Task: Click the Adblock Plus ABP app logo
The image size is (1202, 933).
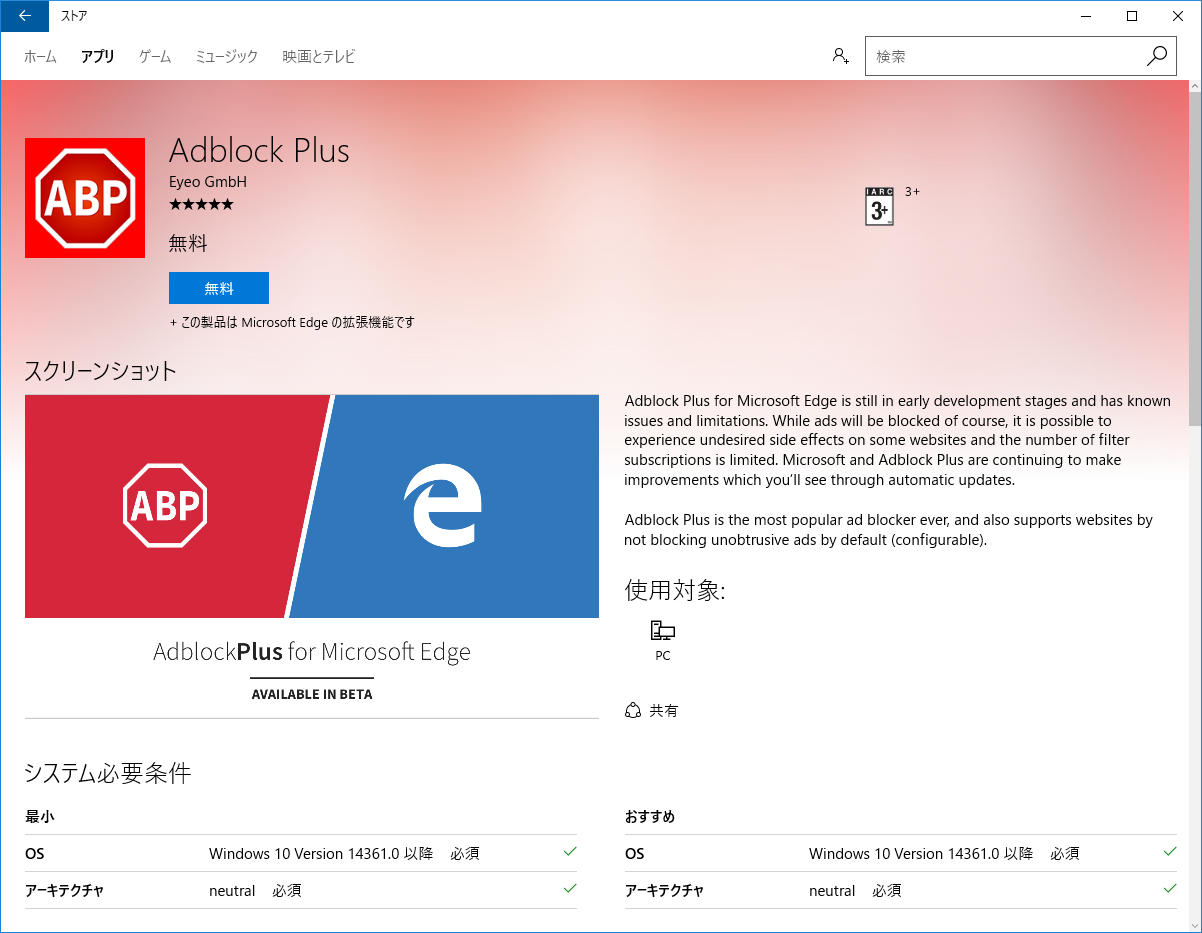Action: (x=85, y=198)
